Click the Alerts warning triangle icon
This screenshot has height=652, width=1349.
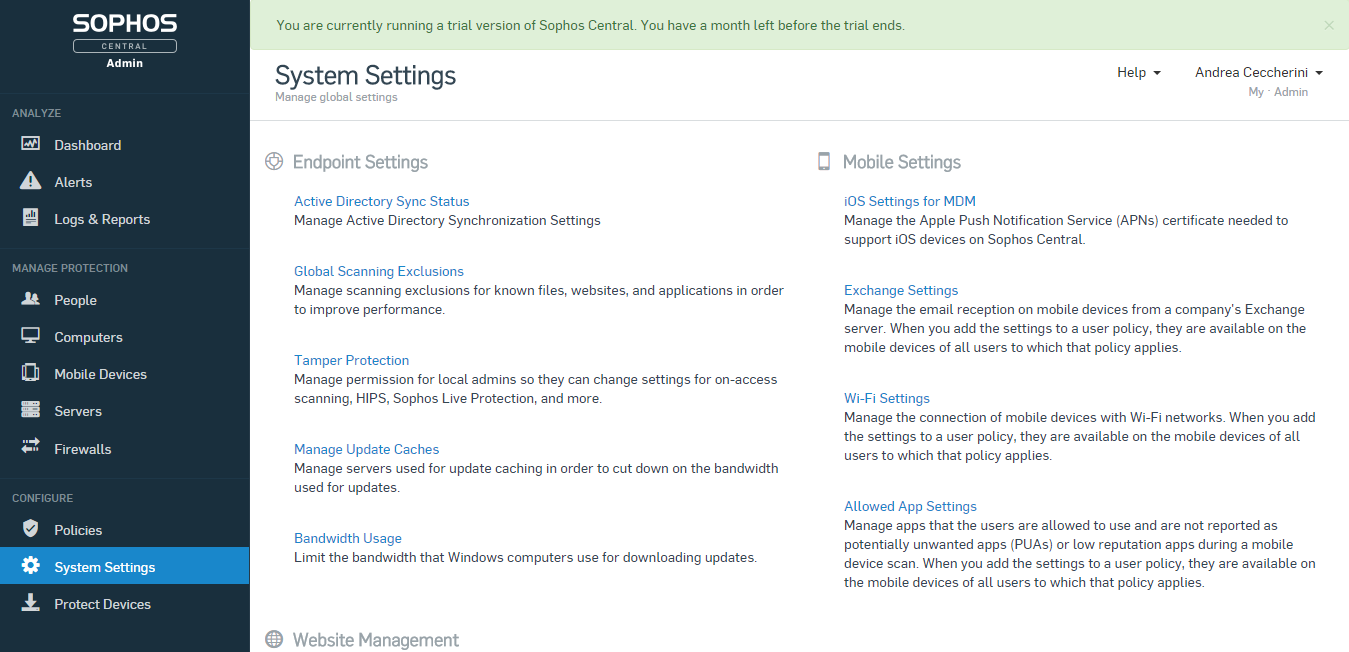pos(30,181)
